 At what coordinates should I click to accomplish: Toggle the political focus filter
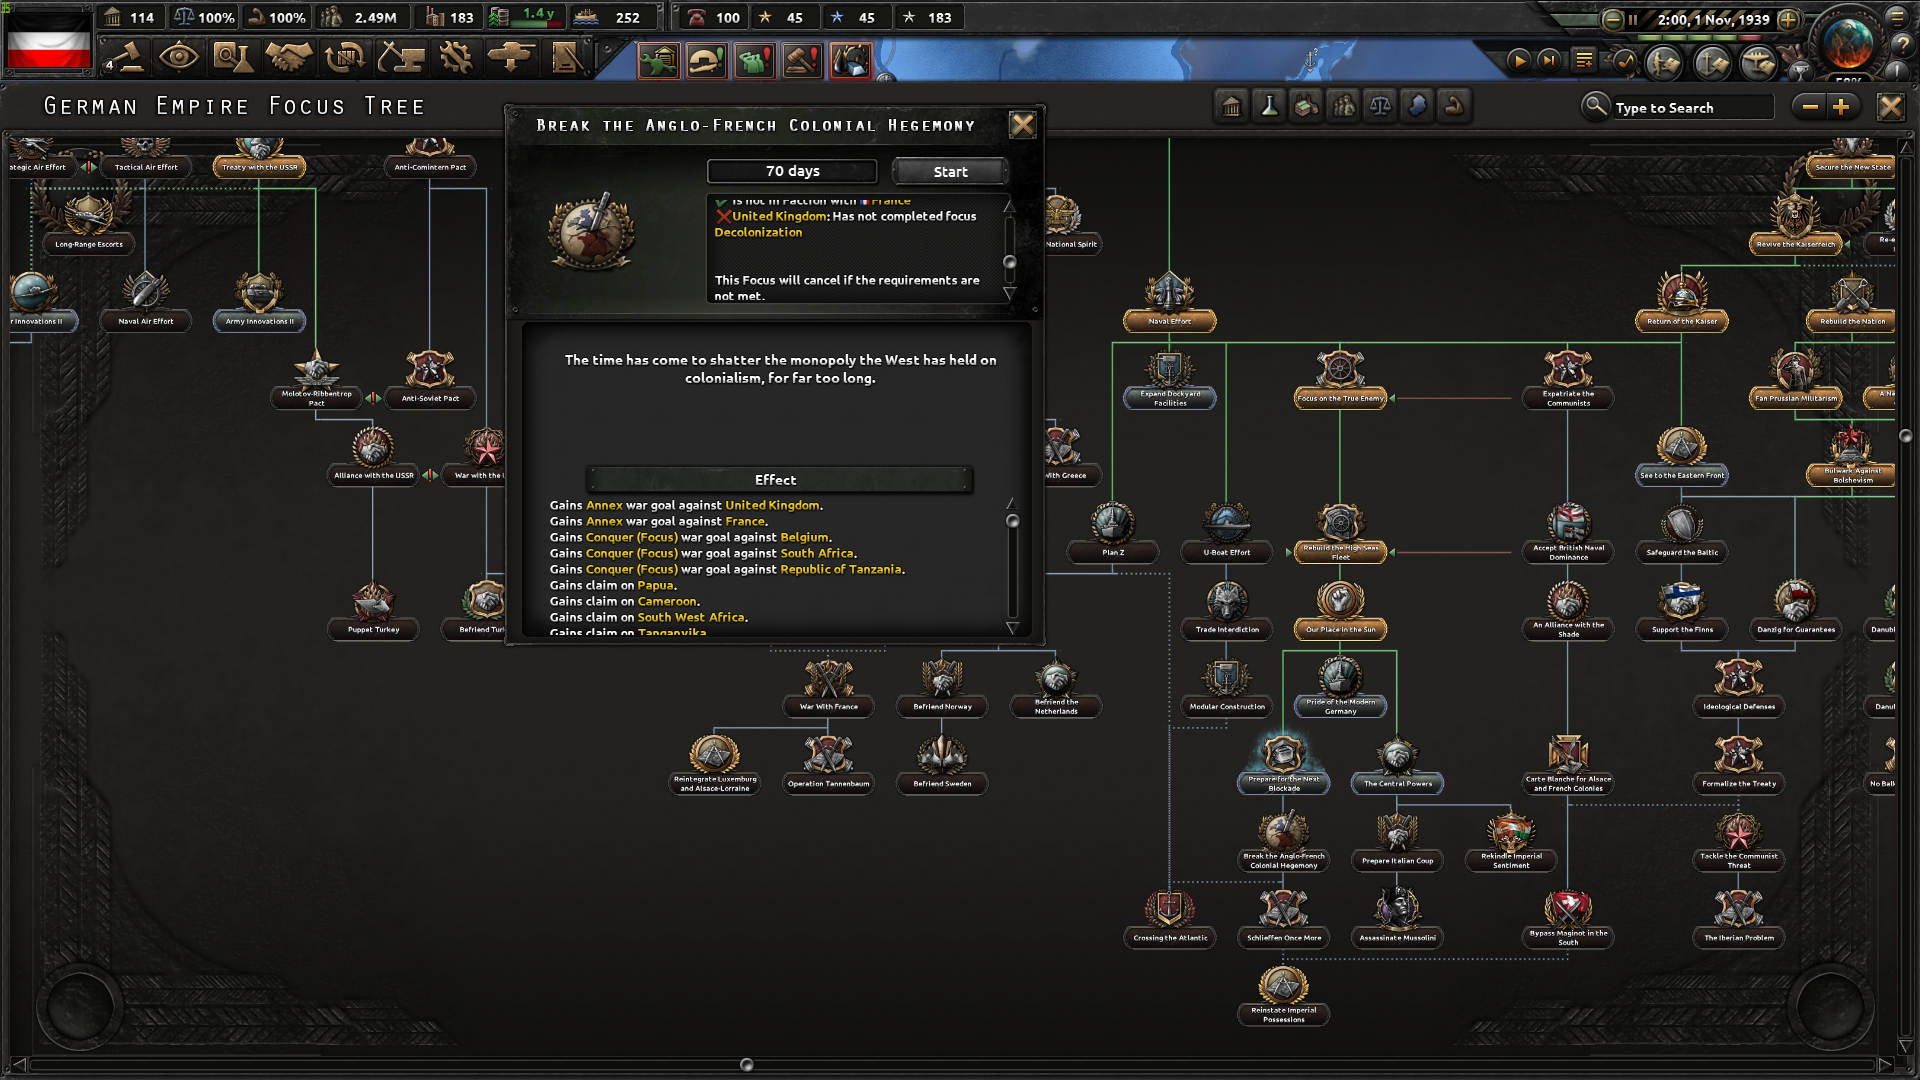click(x=1232, y=106)
